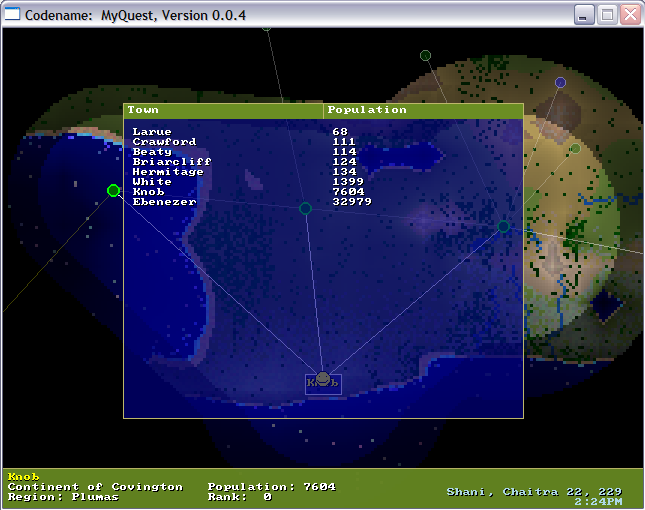Click the teal node below the Ebenezer row
Screen dimensions: 645x510
coord(305,208)
